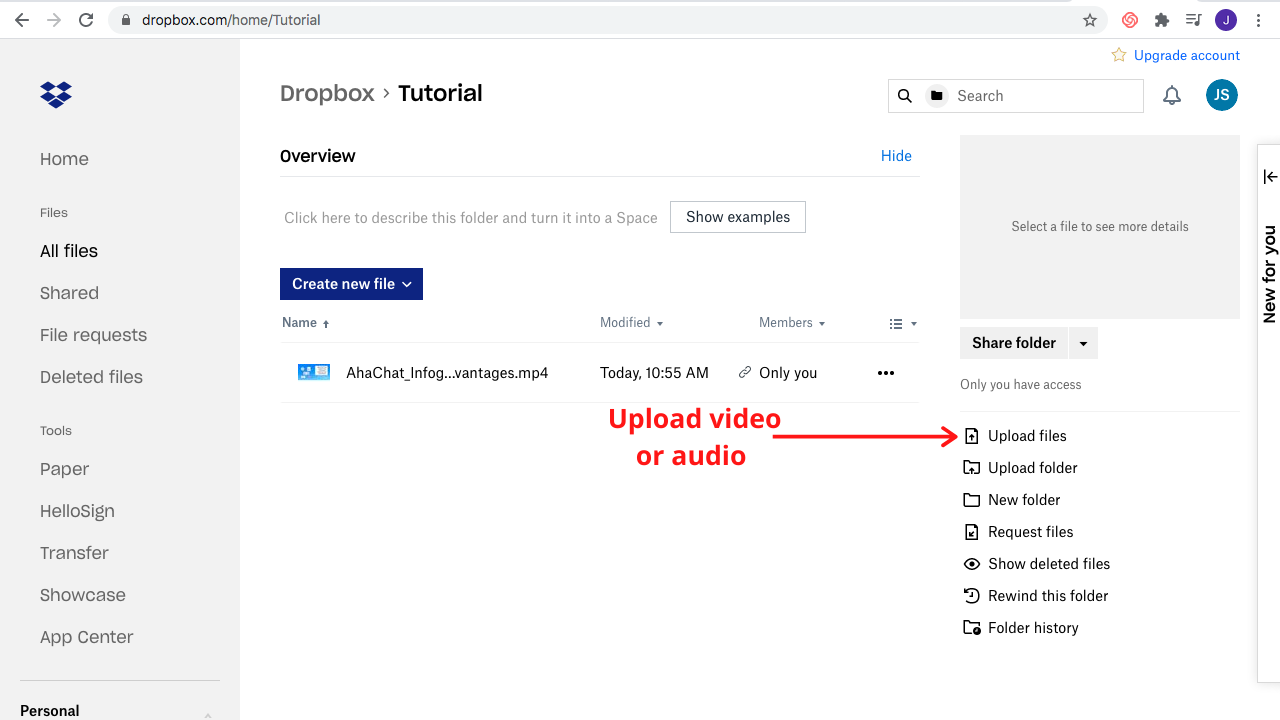Click the search magnifier icon
This screenshot has height=720, width=1280.
pyautogui.click(x=905, y=96)
